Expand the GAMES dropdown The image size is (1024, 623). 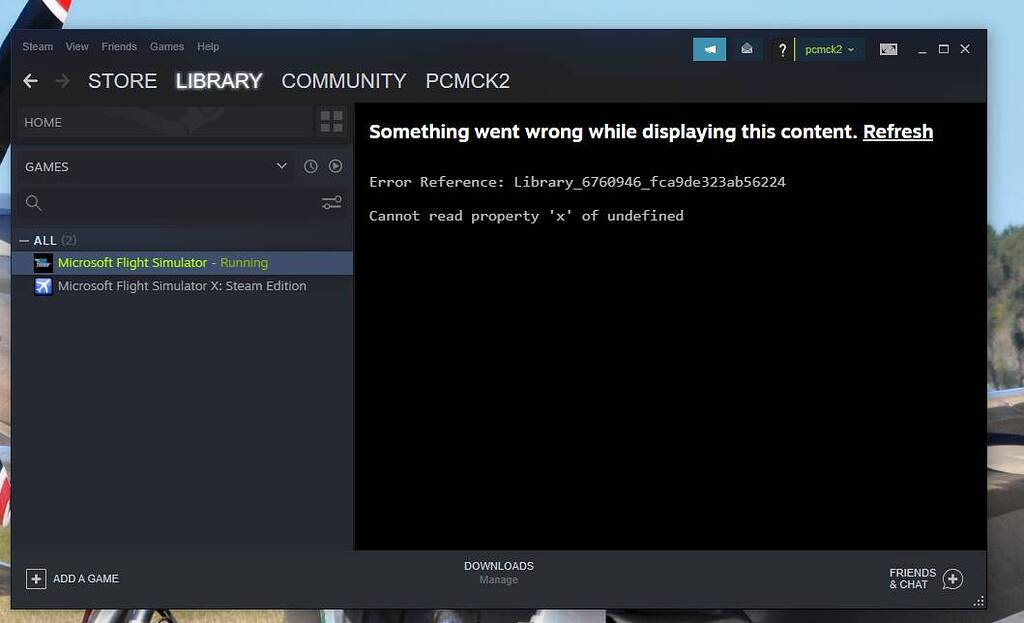point(281,166)
